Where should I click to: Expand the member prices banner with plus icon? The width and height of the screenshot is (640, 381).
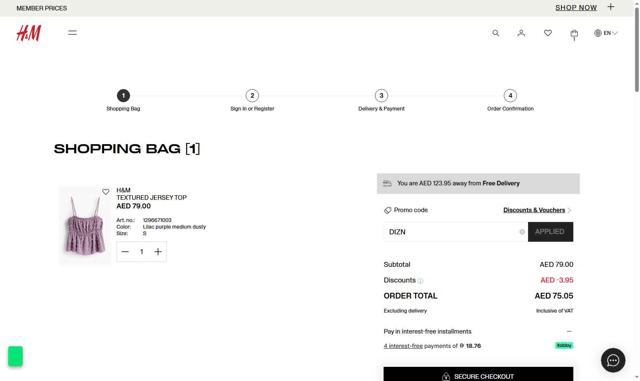[x=611, y=7]
